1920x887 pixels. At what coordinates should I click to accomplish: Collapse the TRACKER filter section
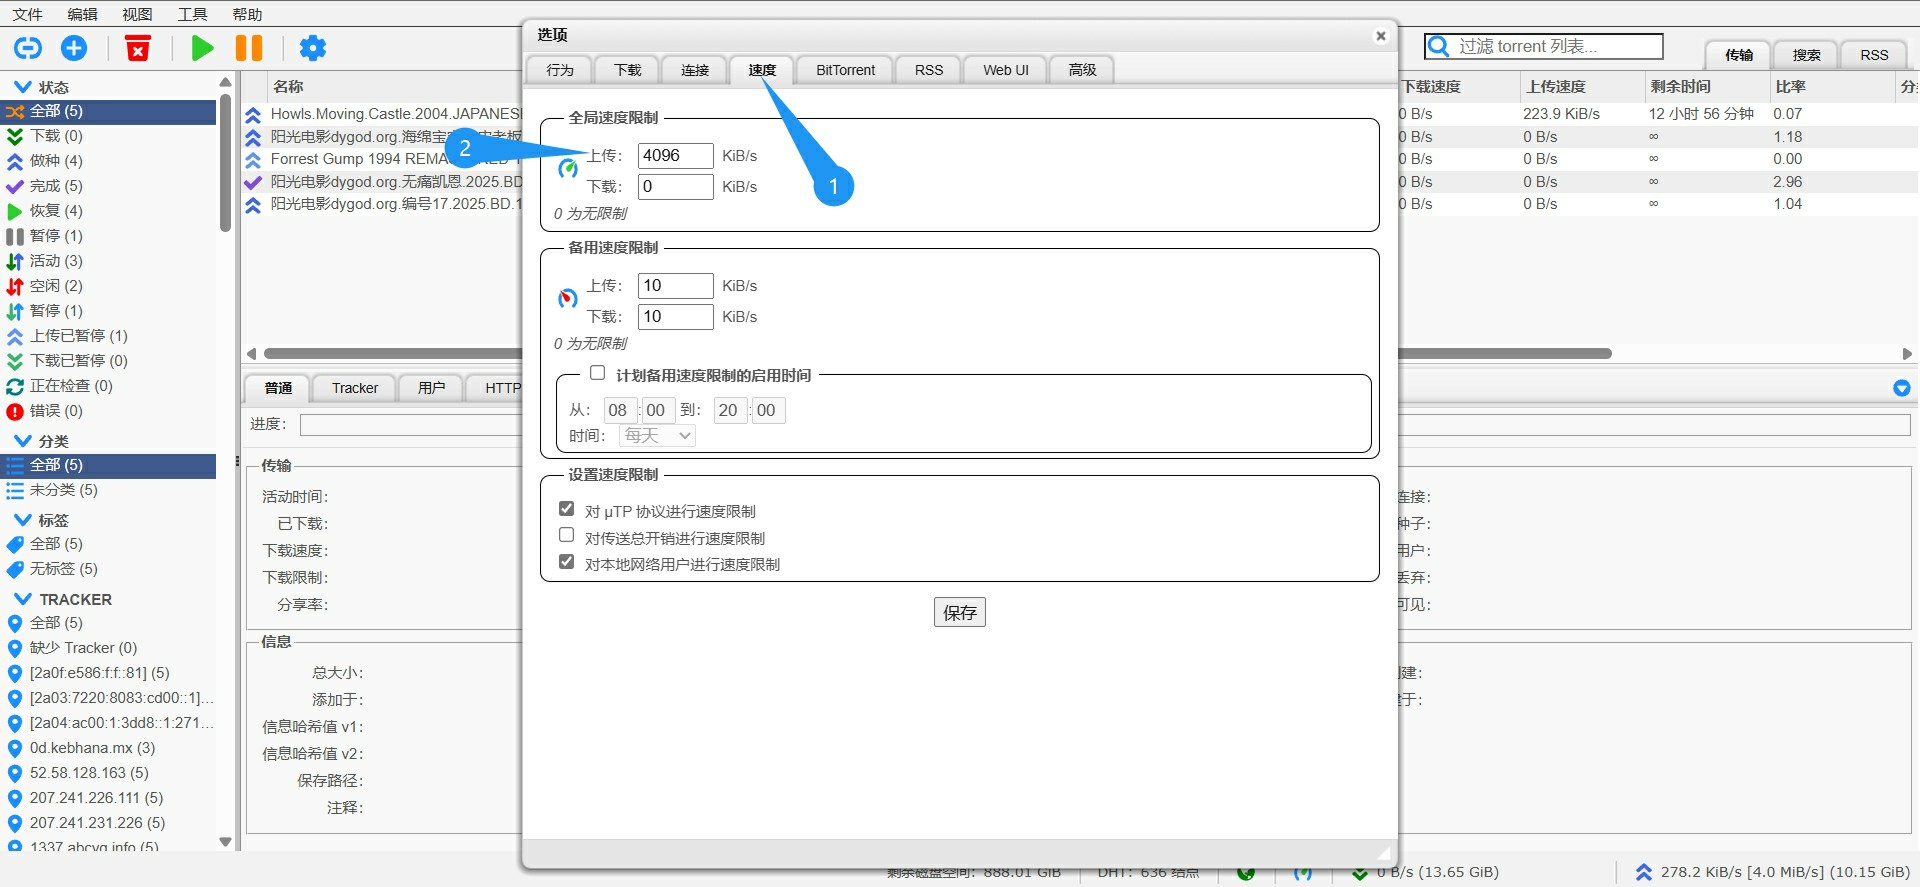[22, 599]
